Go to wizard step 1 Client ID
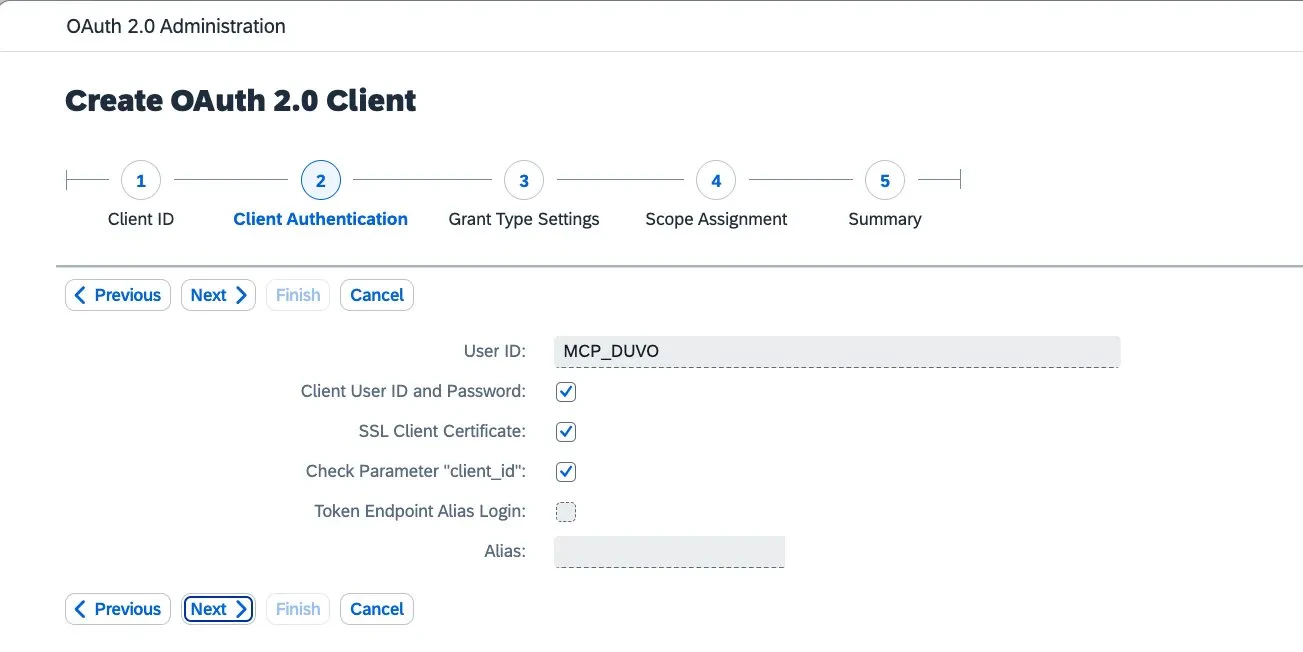 tap(141, 181)
